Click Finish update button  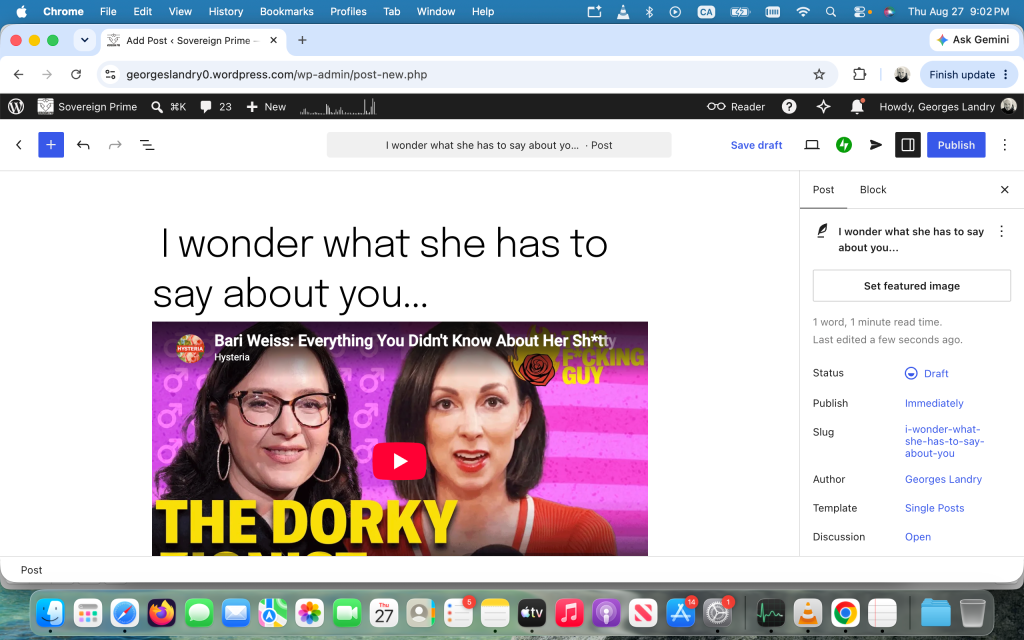coord(969,74)
